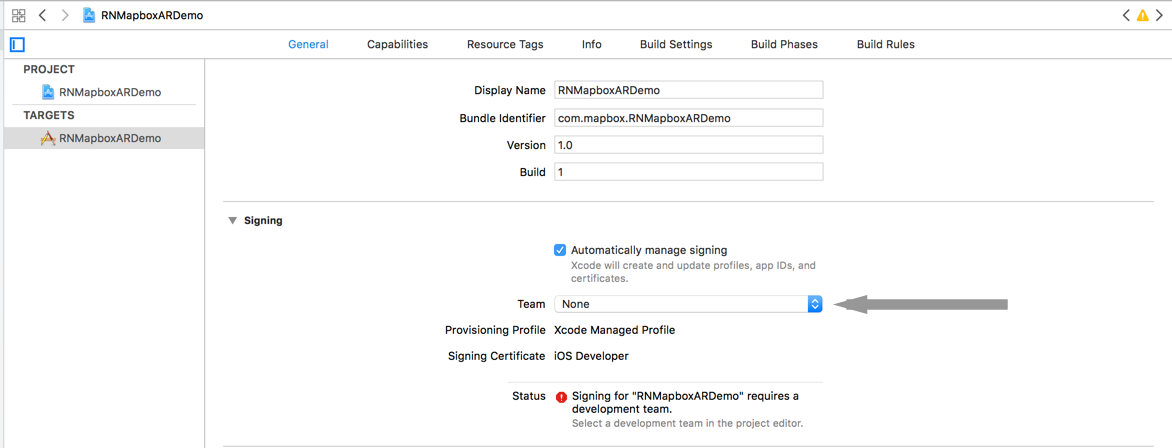Select RNMapboxARDemo under TARGETS
1172x448 pixels.
(109, 138)
